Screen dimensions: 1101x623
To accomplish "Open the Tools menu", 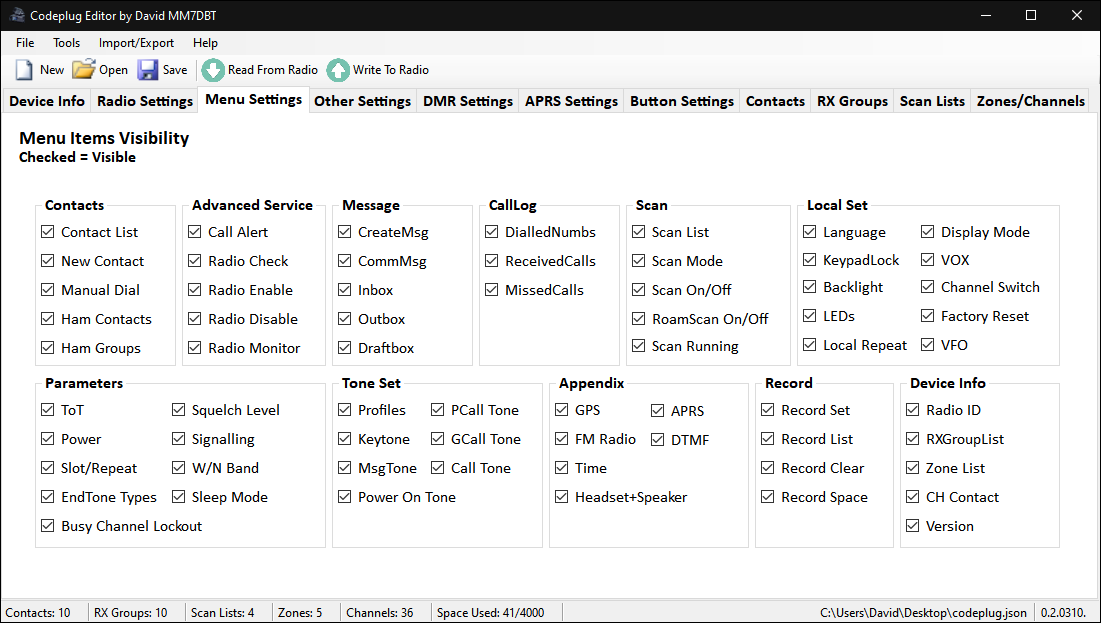I will [x=66, y=43].
